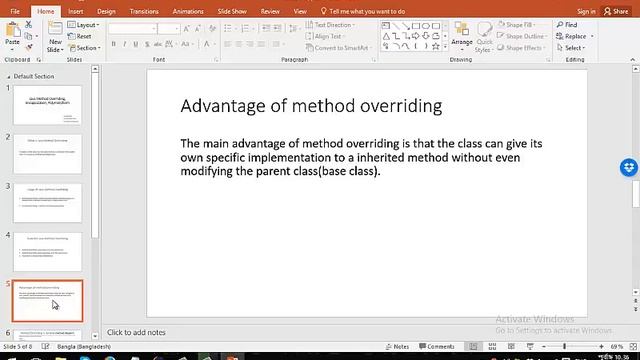This screenshot has height=360, width=640.
Task: Select the text box shape in gallery
Action: point(386,26)
